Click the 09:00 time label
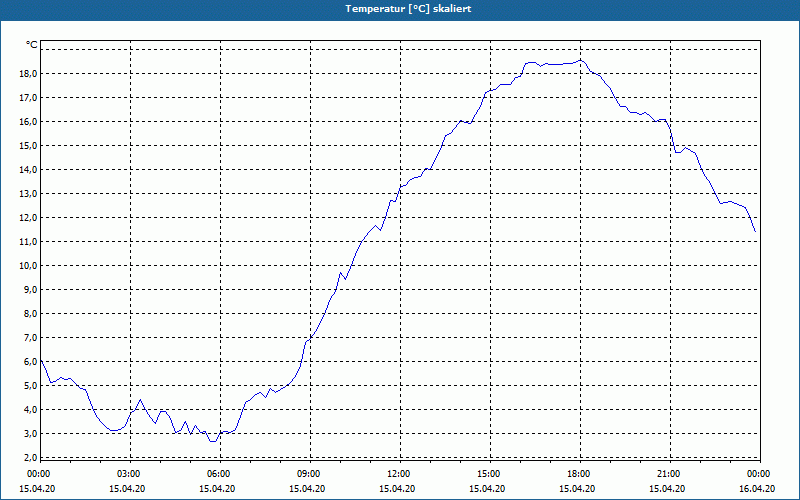Screen dimensions: 800x500 [x=310, y=474]
